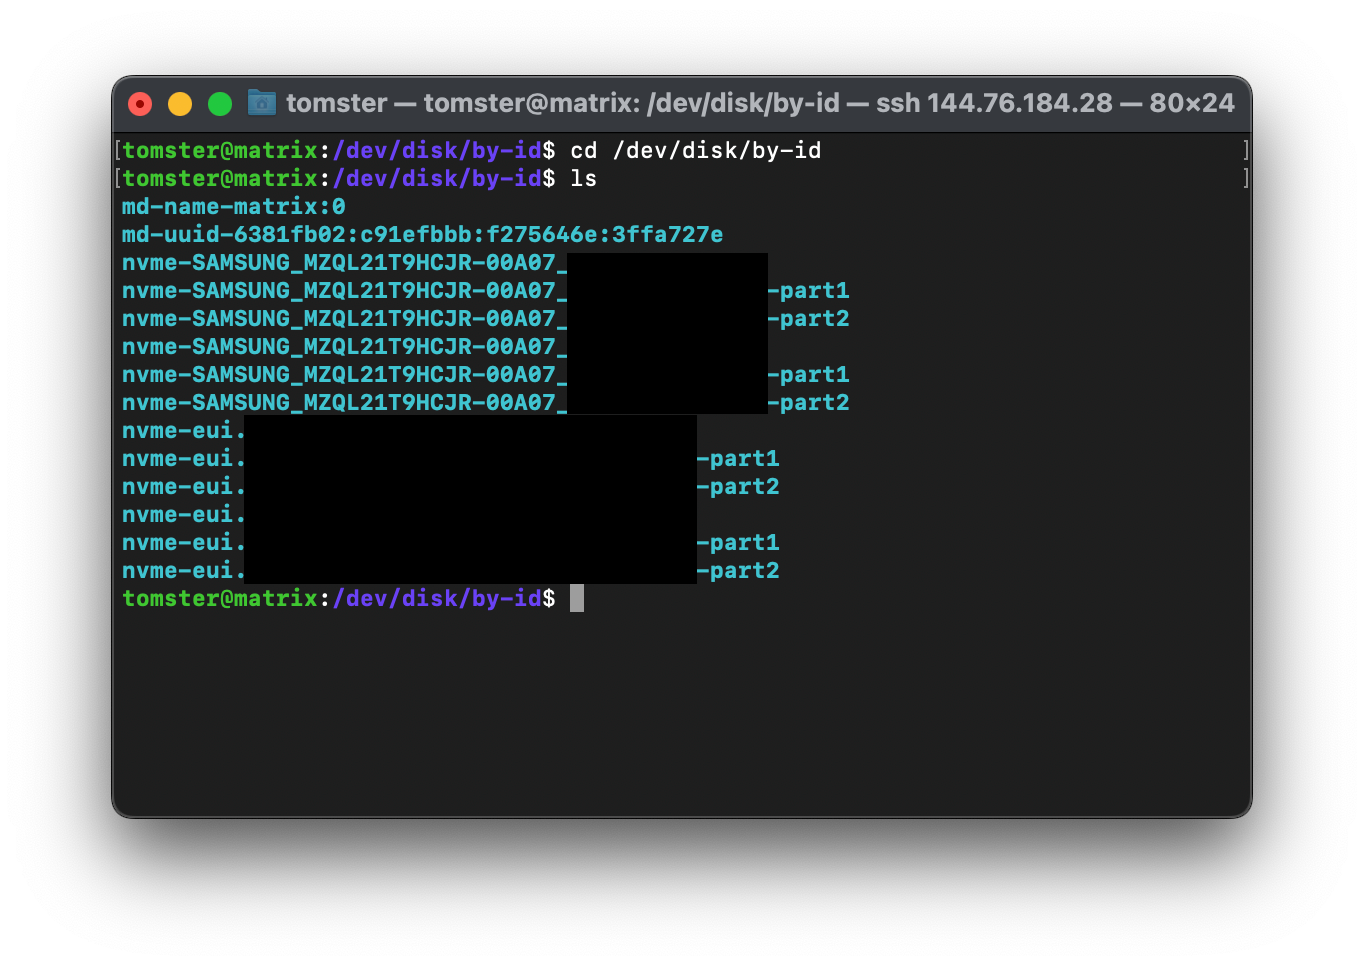Click the block cursor at the final prompt
The width and height of the screenshot is (1364, 966).
(577, 598)
